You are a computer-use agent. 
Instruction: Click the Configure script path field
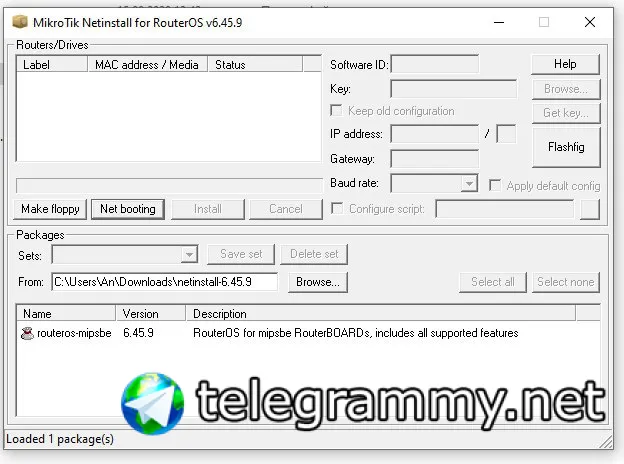click(x=505, y=209)
